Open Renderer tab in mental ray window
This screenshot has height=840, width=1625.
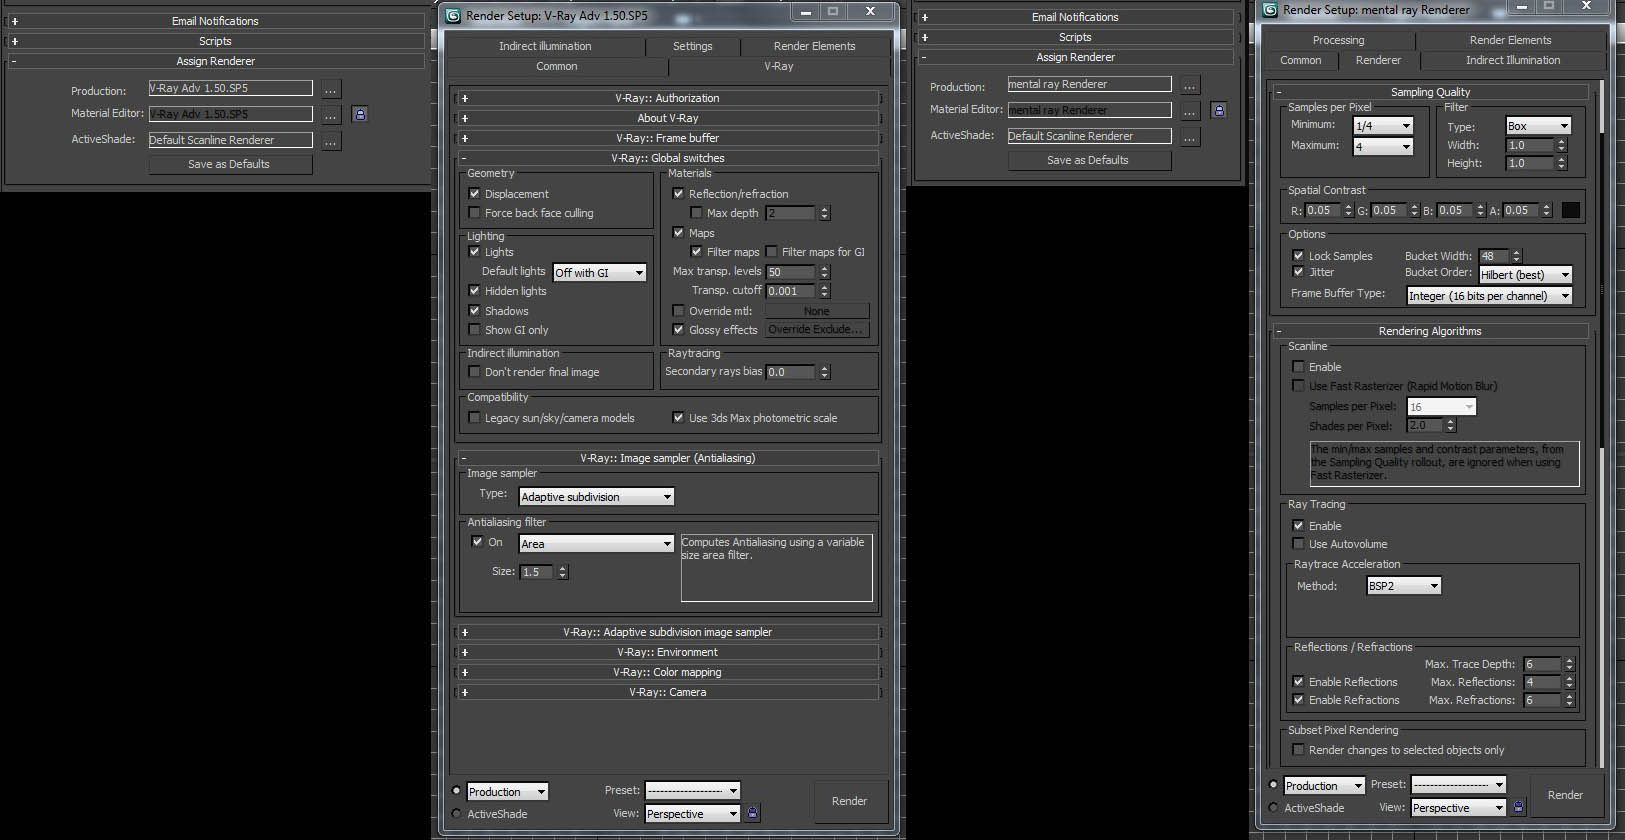1378,60
